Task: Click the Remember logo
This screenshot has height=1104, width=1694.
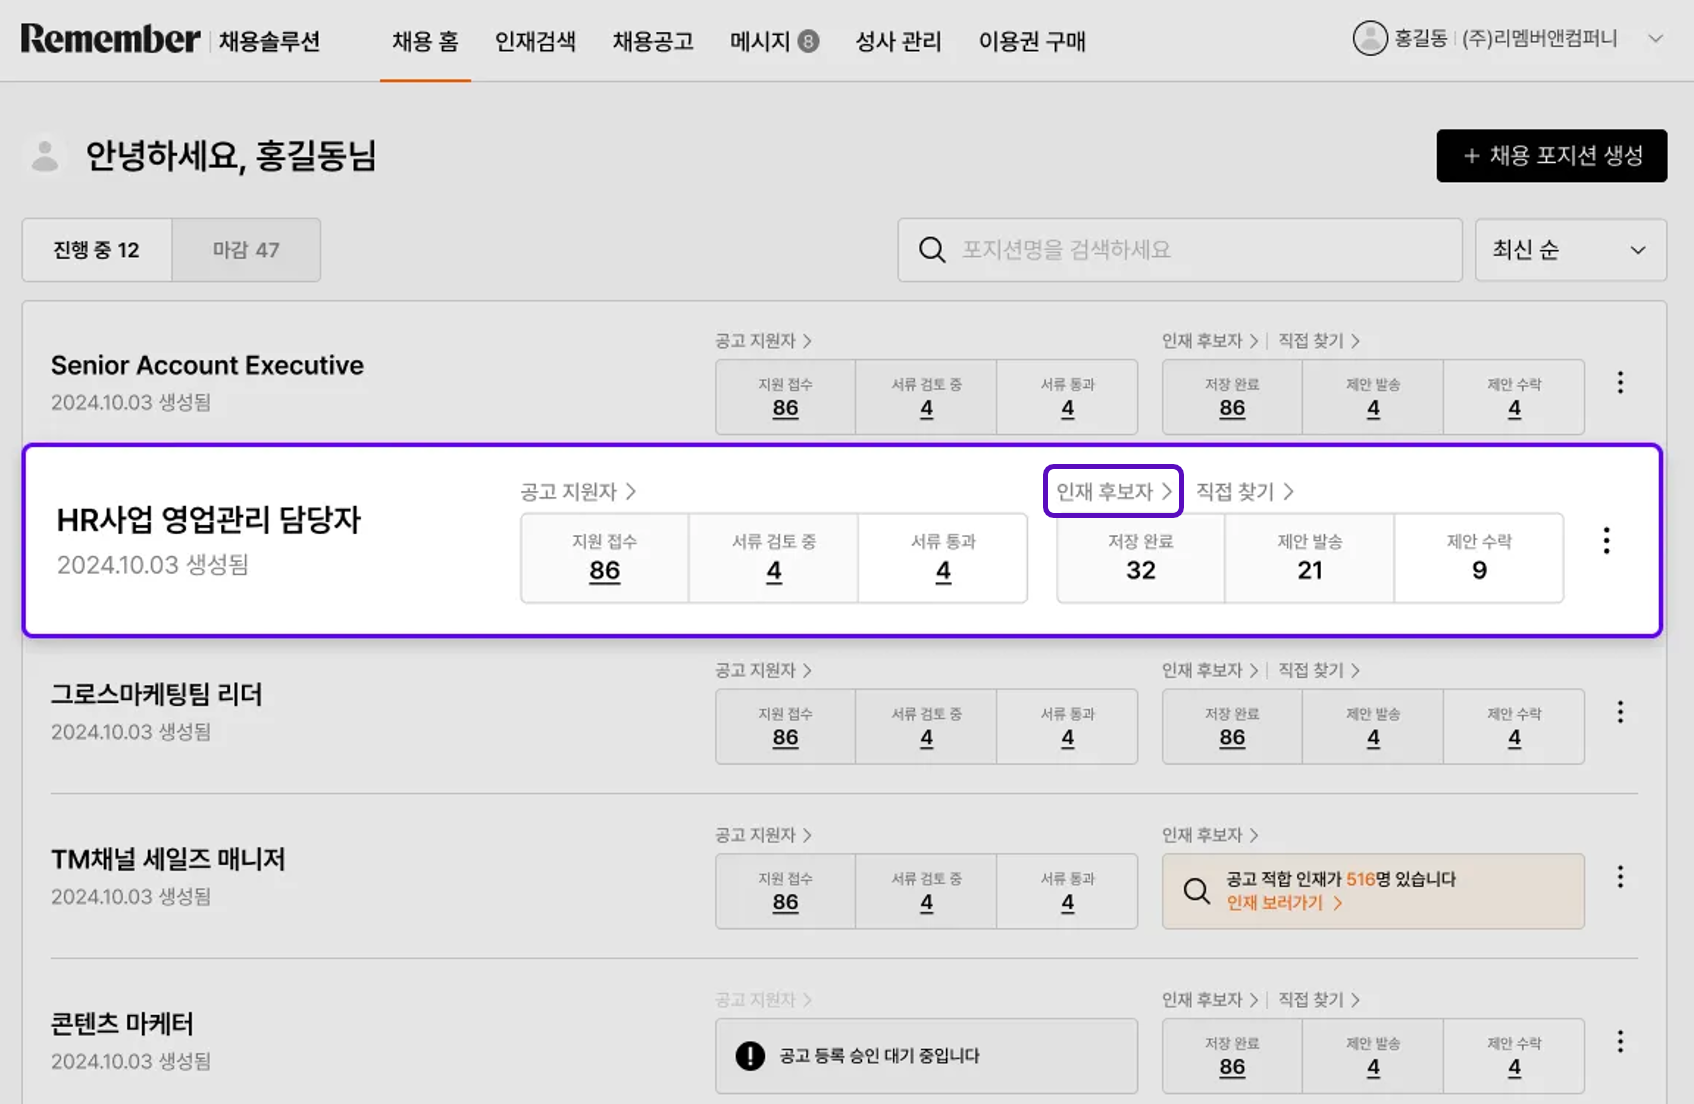Action: pyautogui.click(x=110, y=39)
